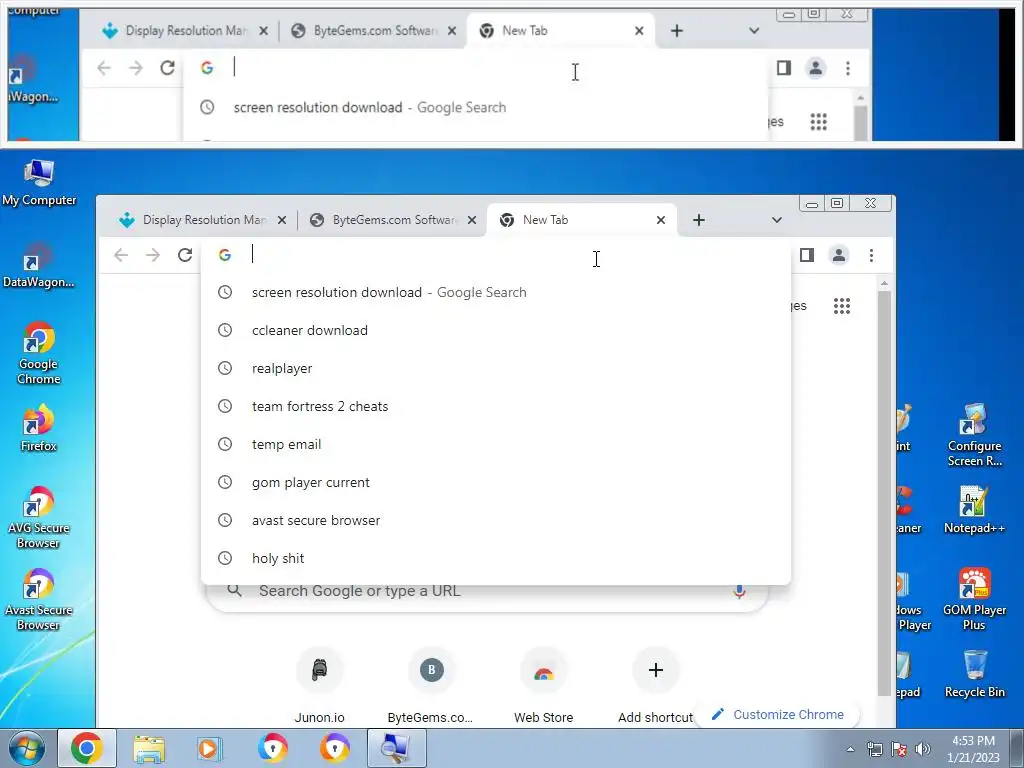Viewport: 1024px width, 768px height.
Task: Start voice search with microphone icon
Action: 739,591
